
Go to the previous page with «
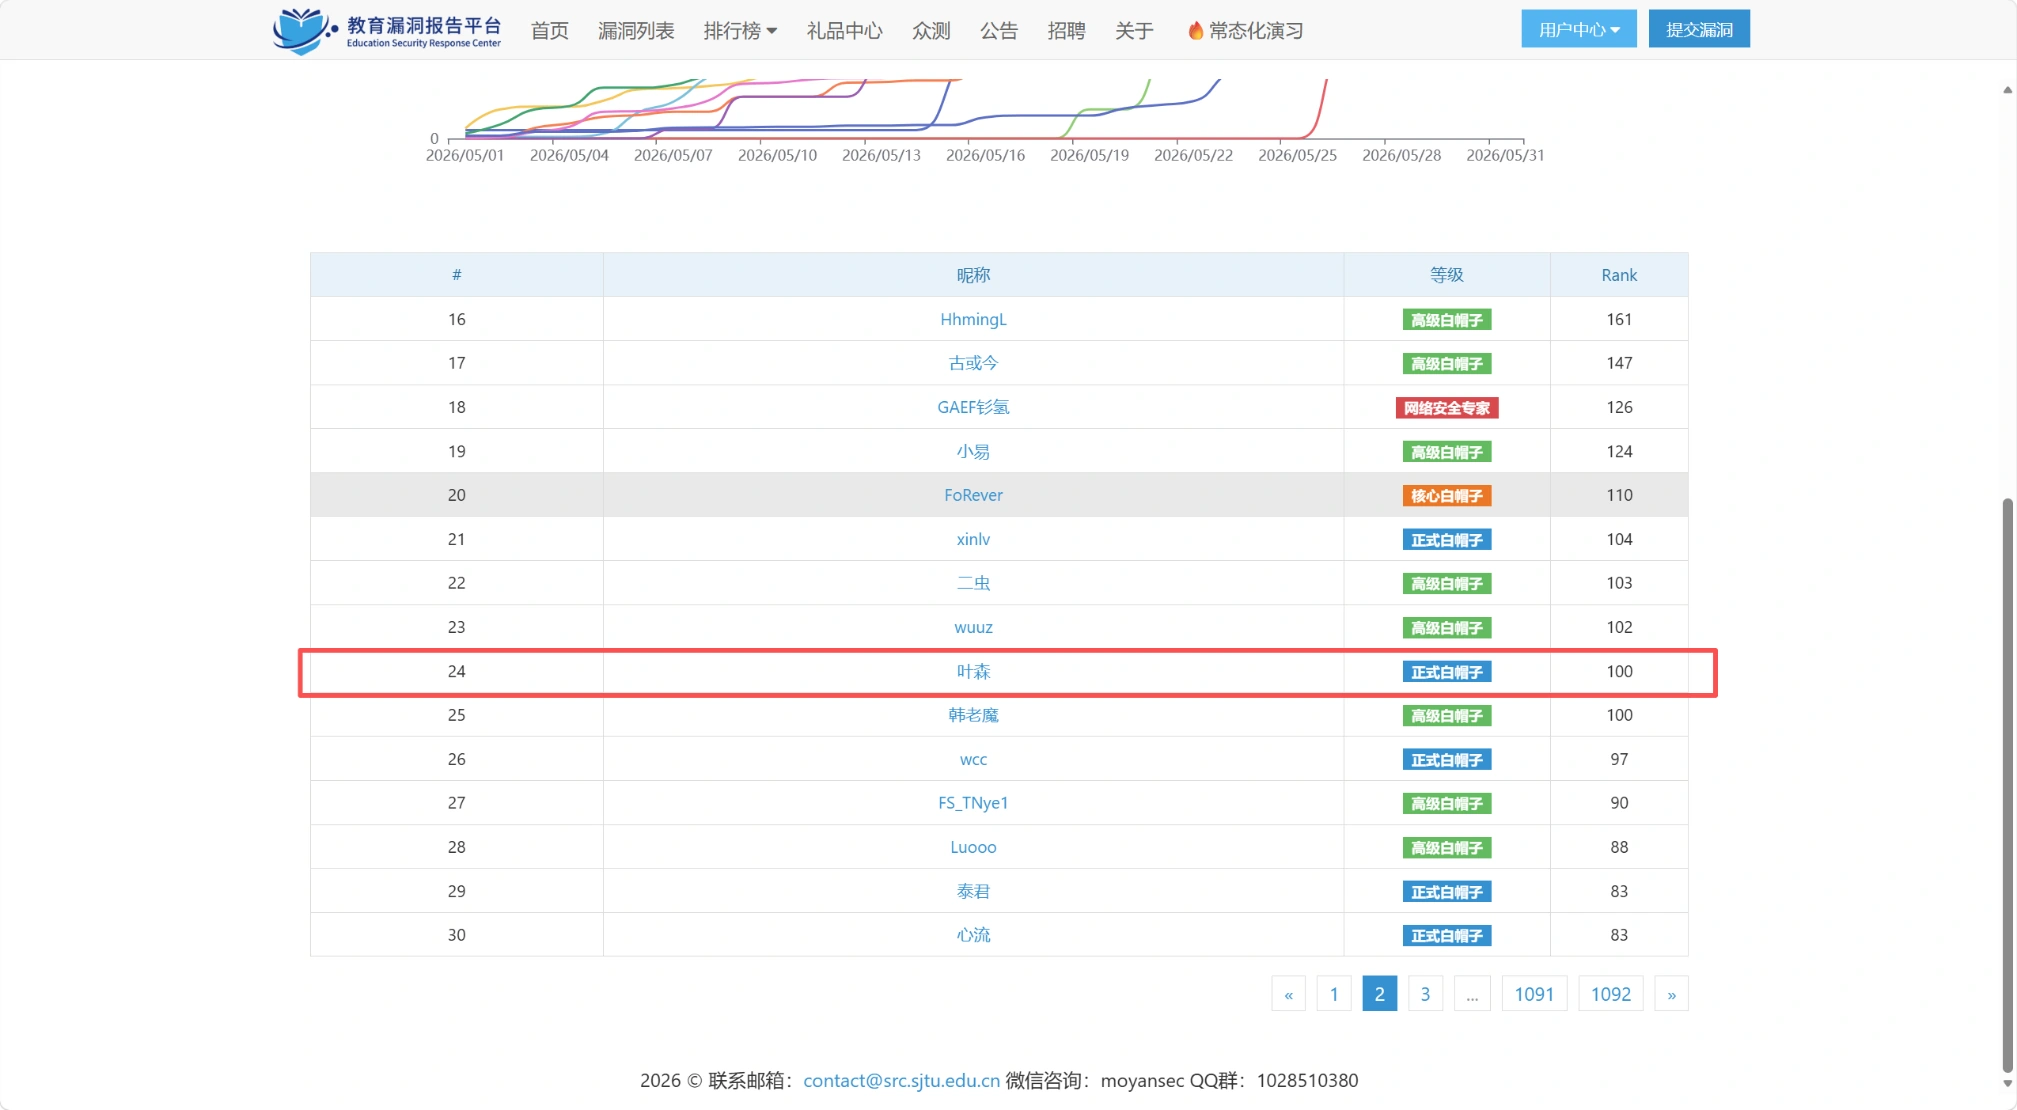[x=1288, y=994]
